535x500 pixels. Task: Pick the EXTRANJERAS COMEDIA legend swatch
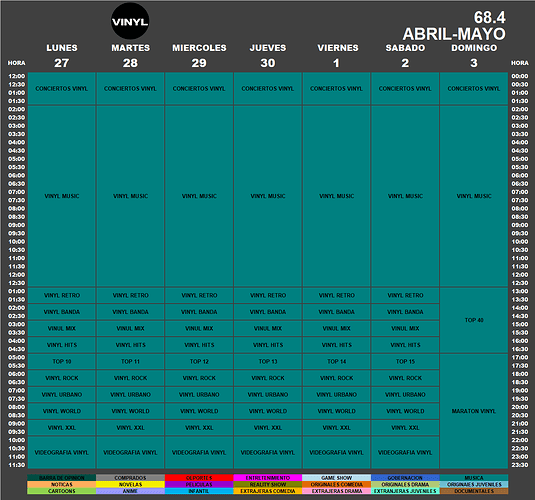click(x=268, y=491)
